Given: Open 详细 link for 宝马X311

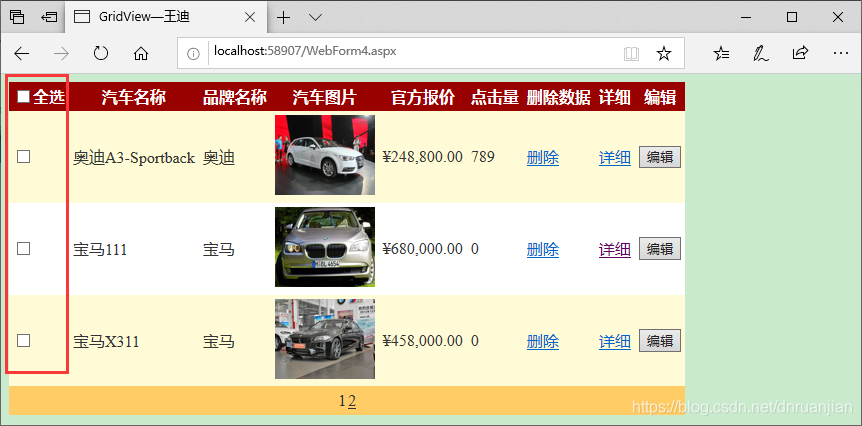Looking at the screenshot, I should pyautogui.click(x=615, y=341).
